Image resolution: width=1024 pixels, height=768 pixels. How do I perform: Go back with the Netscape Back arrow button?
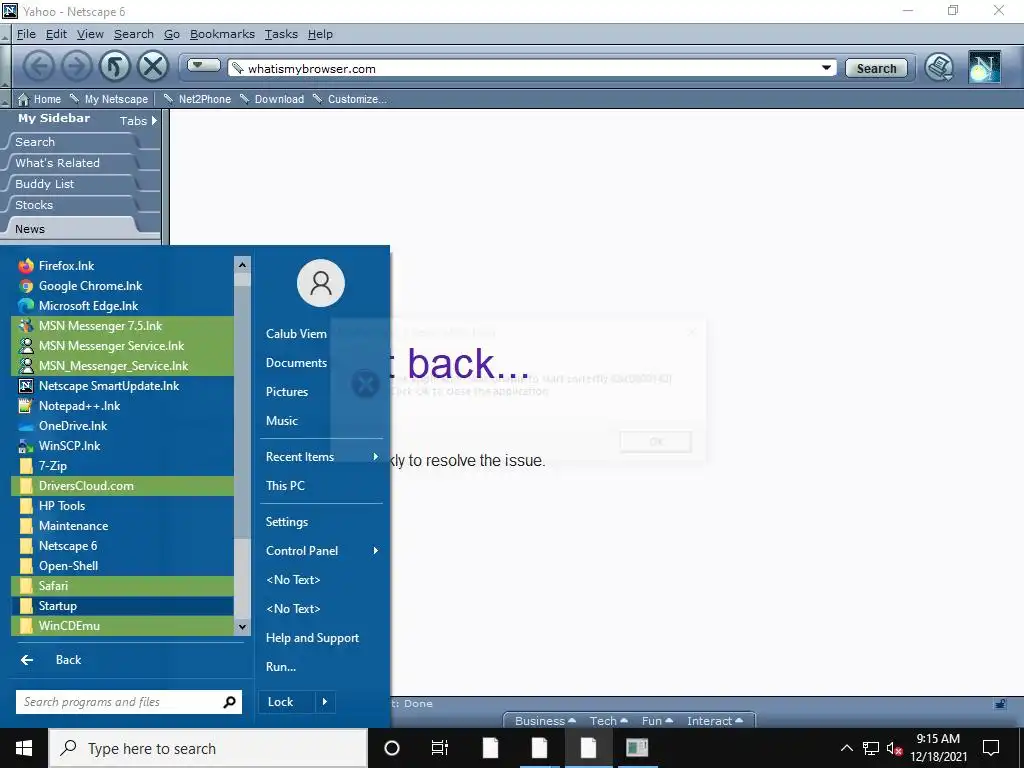[x=39, y=67]
